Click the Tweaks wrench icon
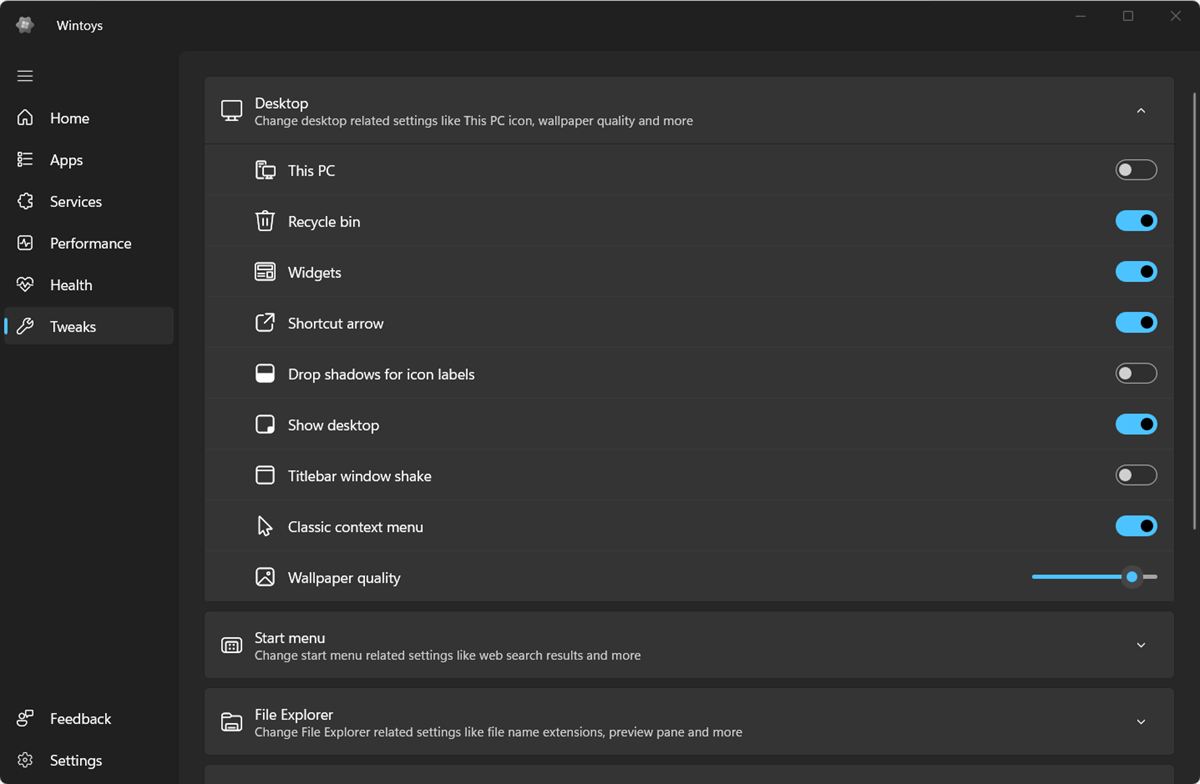The image size is (1200, 784). click(x=26, y=327)
